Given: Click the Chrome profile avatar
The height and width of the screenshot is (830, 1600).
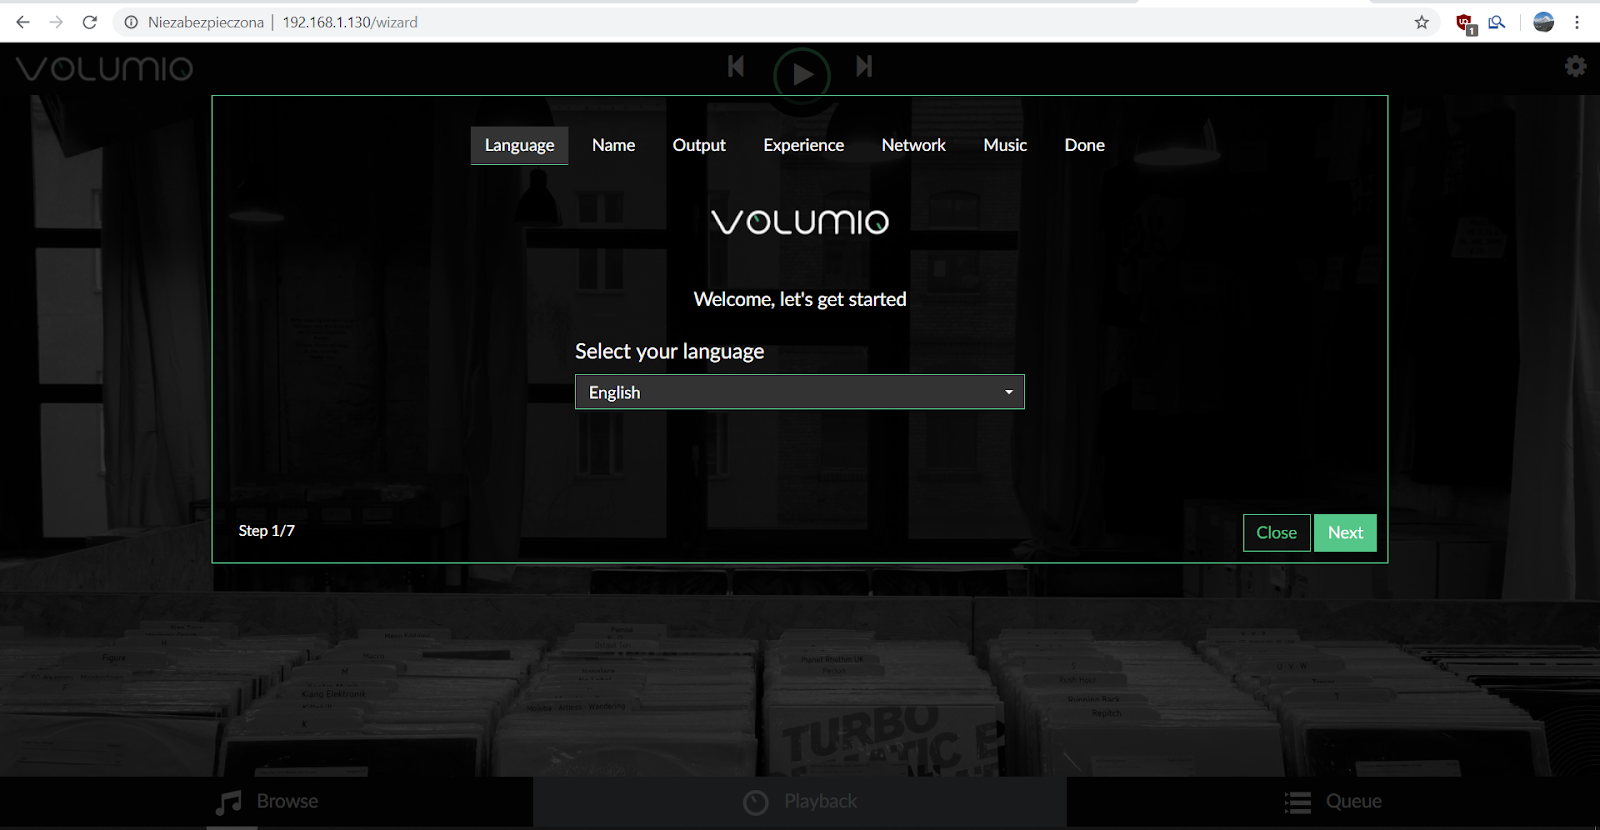Looking at the screenshot, I should pyautogui.click(x=1544, y=22).
